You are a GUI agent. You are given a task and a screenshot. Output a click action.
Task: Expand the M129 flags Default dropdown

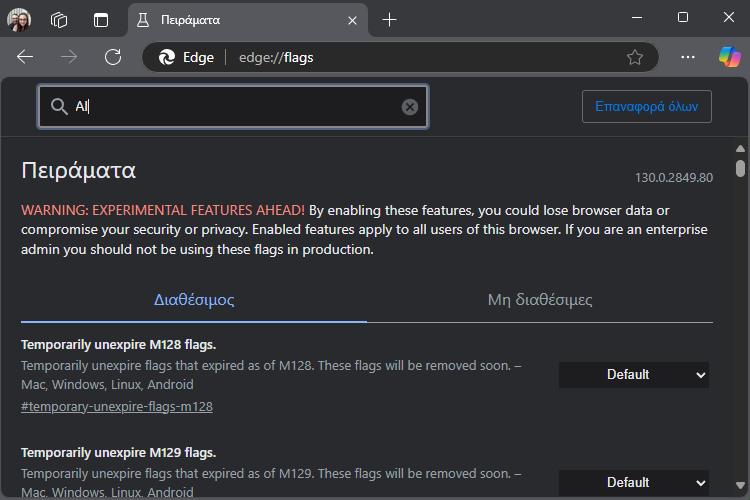[634, 482]
